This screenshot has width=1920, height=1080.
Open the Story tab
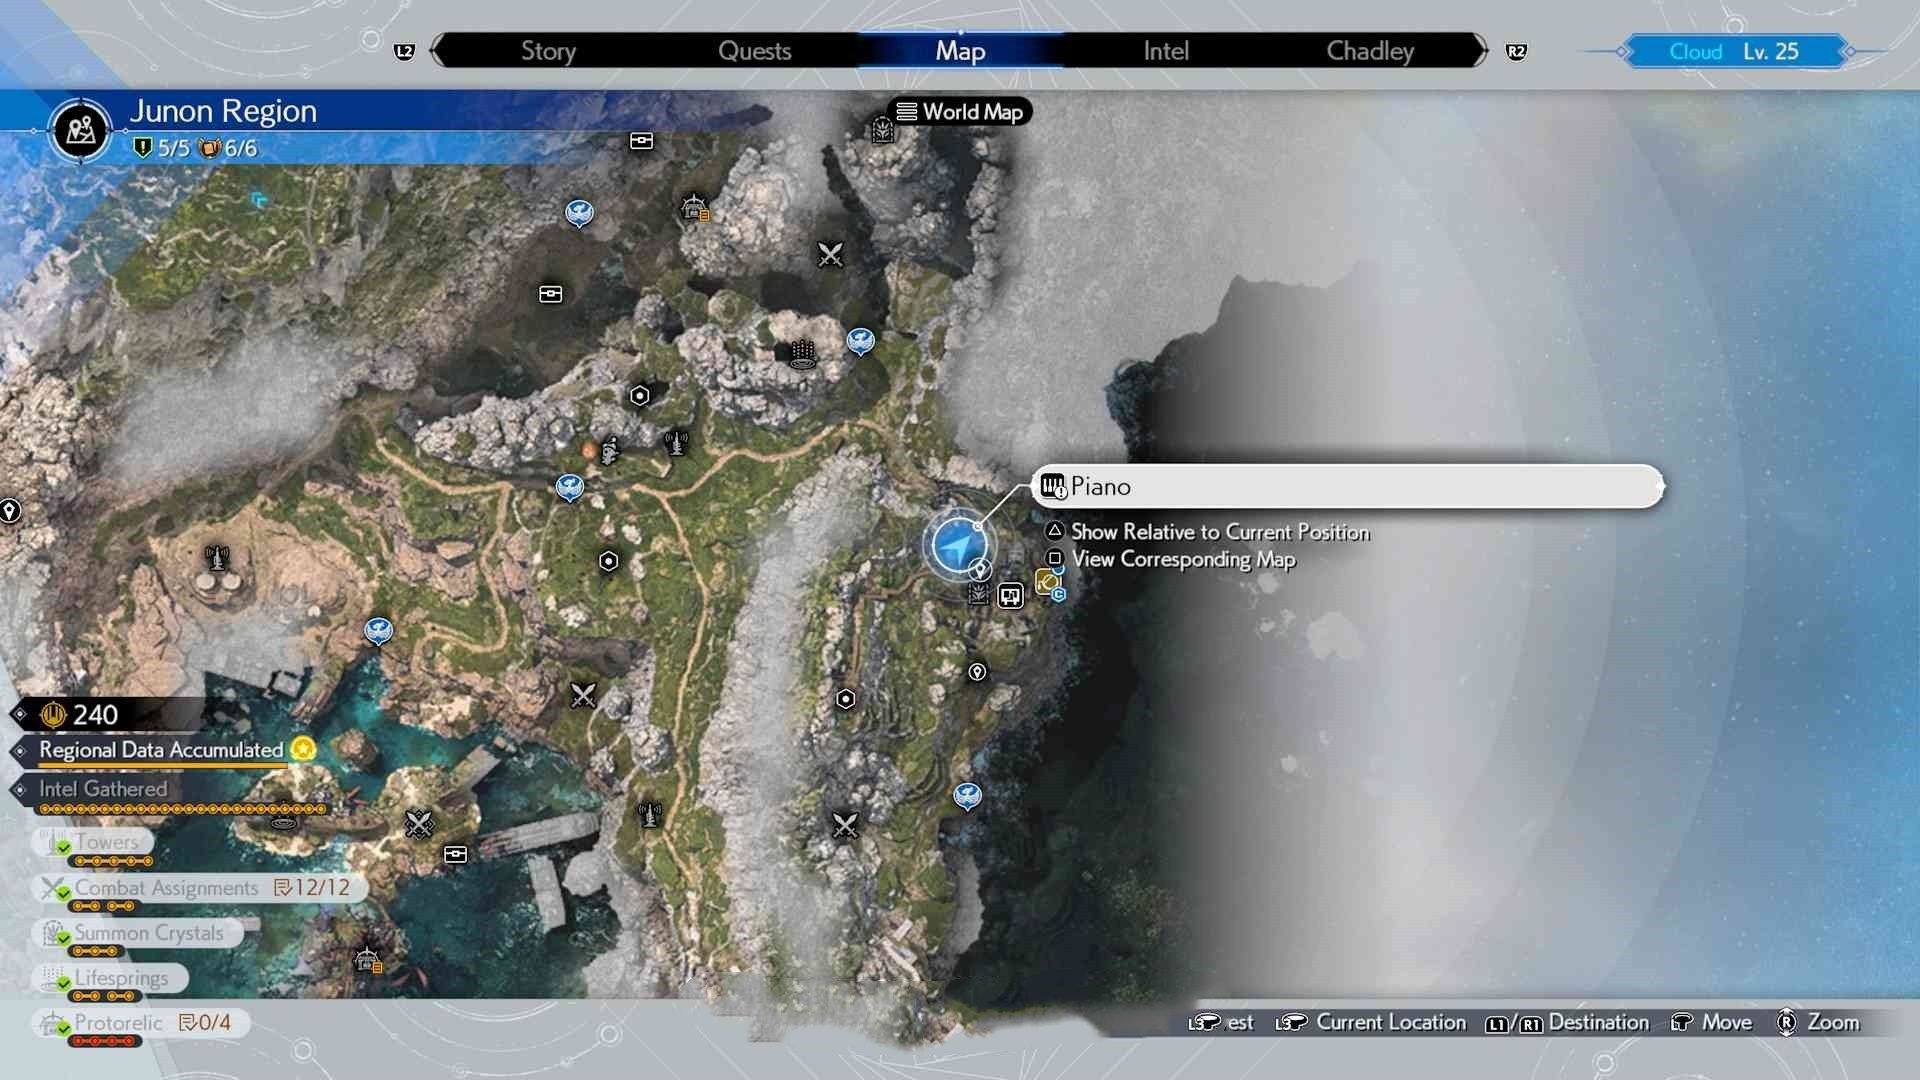click(547, 51)
